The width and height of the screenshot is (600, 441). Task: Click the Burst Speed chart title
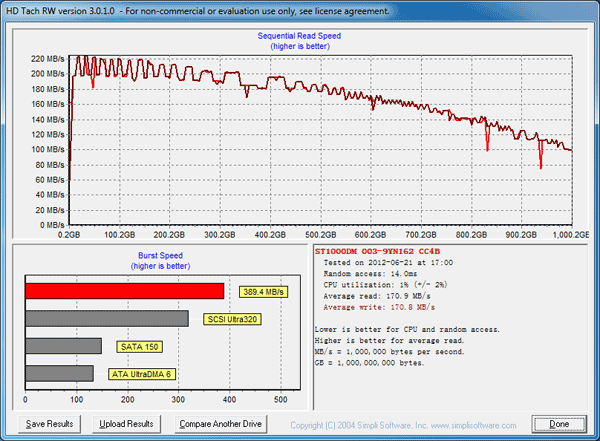[162, 256]
